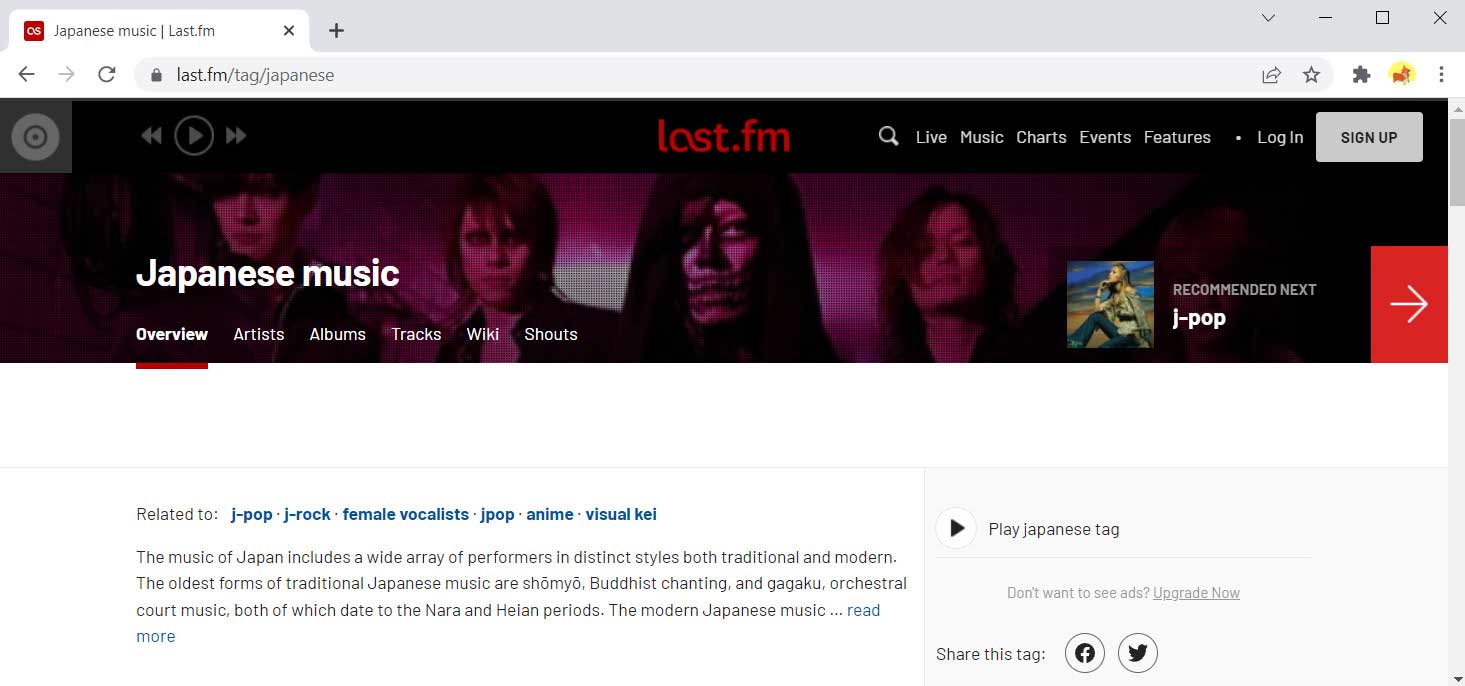The image size is (1465, 686).
Task: Go to recommended next tag with red arrow
Action: click(x=1409, y=303)
